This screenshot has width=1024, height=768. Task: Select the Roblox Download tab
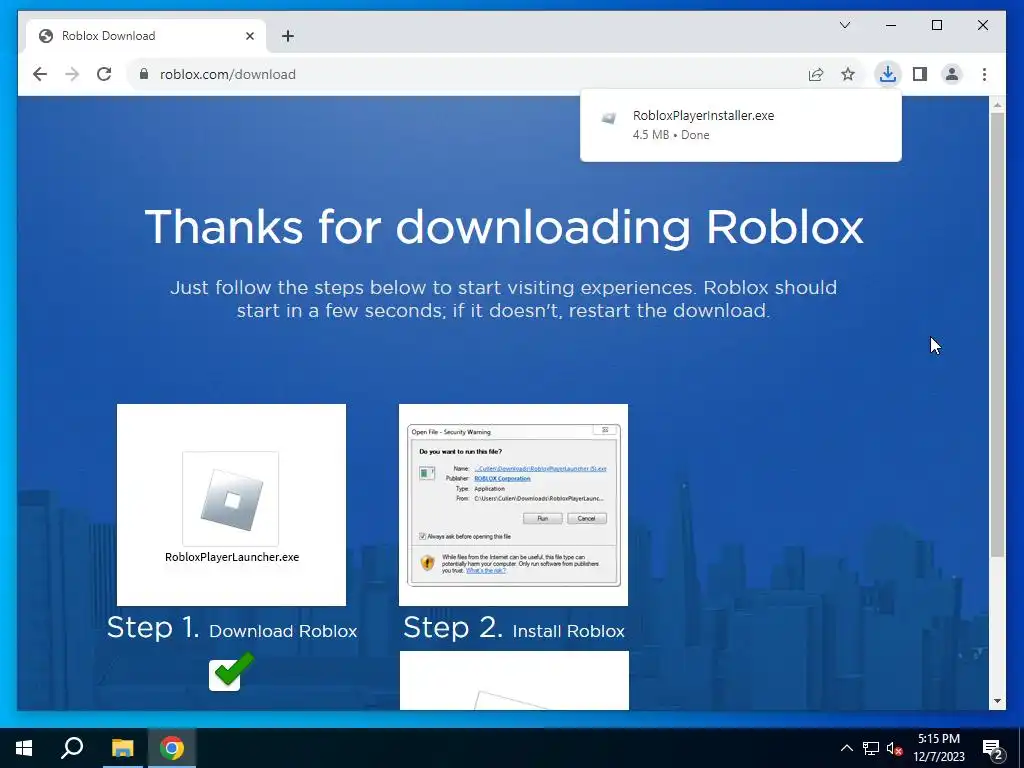(146, 36)
